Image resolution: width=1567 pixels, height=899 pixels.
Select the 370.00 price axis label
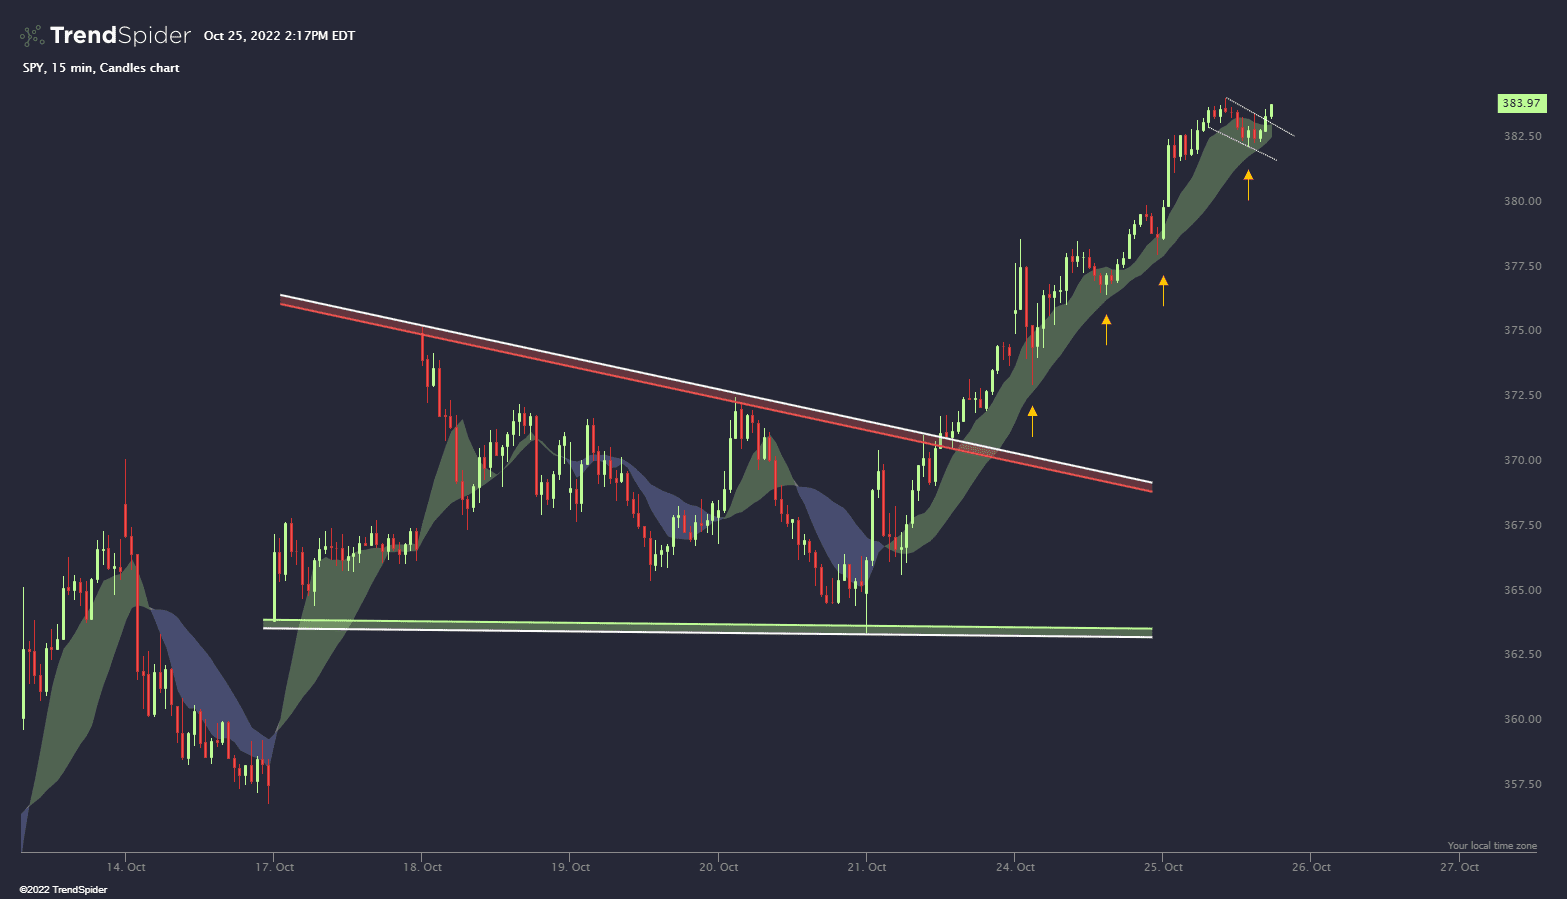1520,460
